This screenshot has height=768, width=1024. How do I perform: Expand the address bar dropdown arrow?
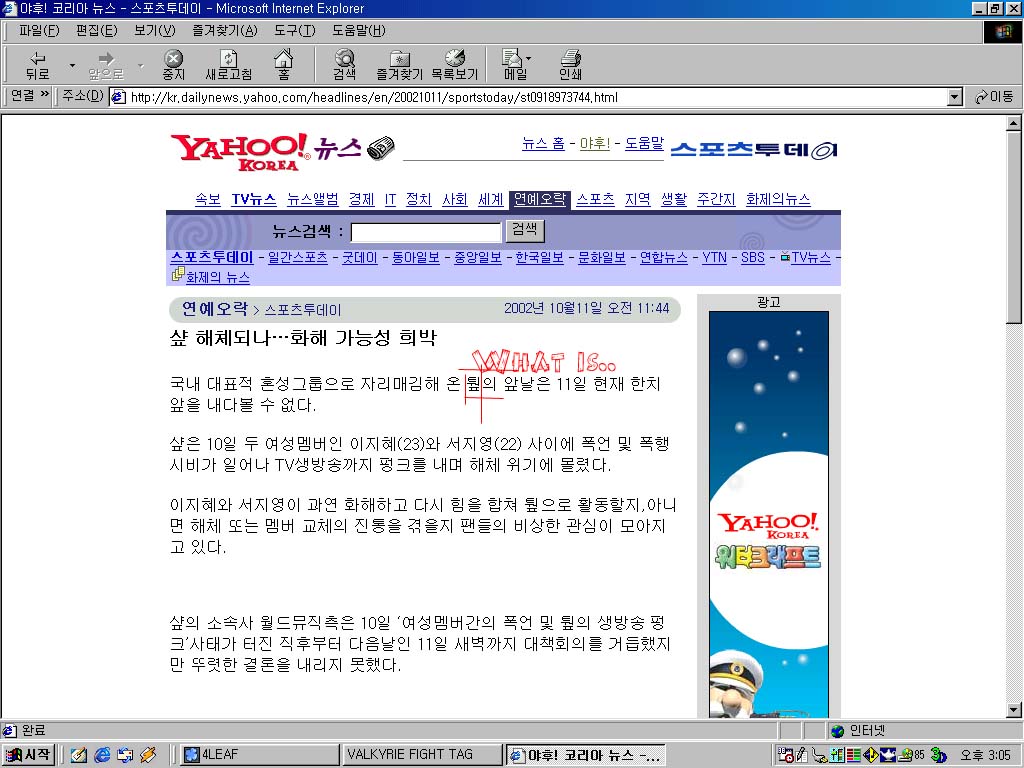point(955,97)
